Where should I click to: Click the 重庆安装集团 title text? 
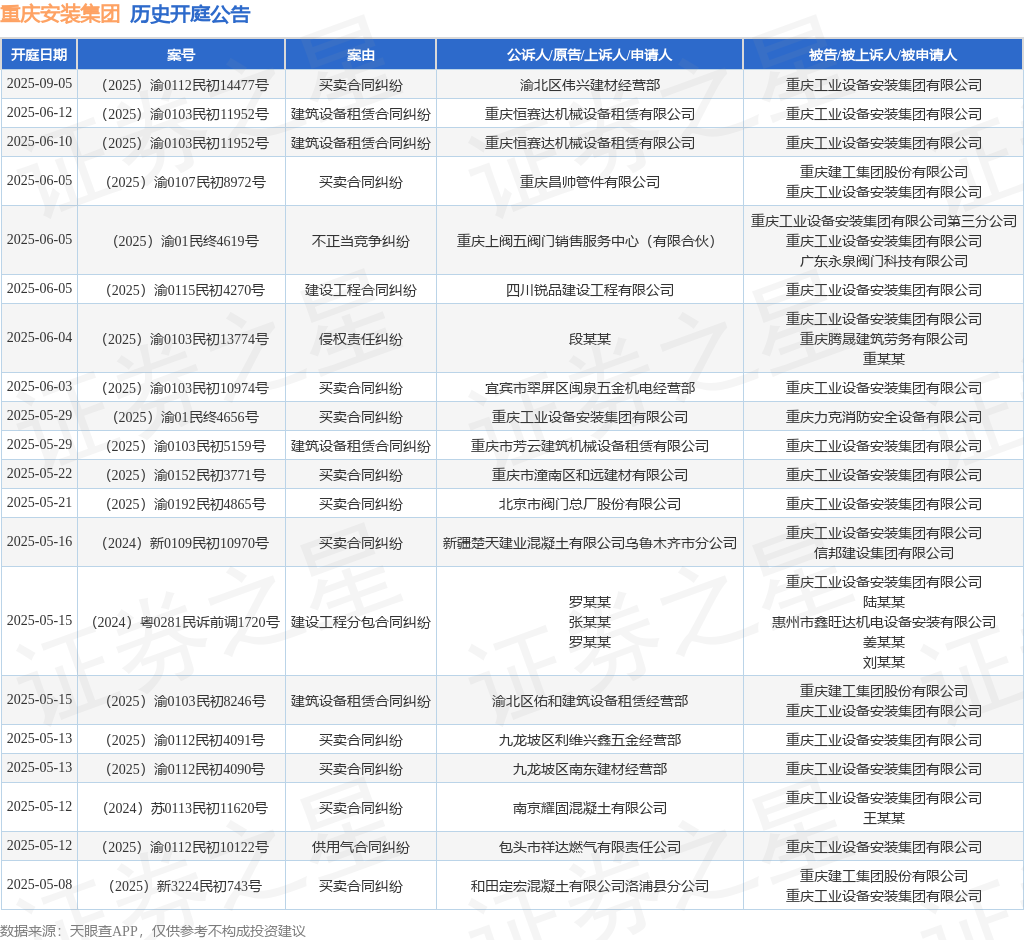pos(60,14)
